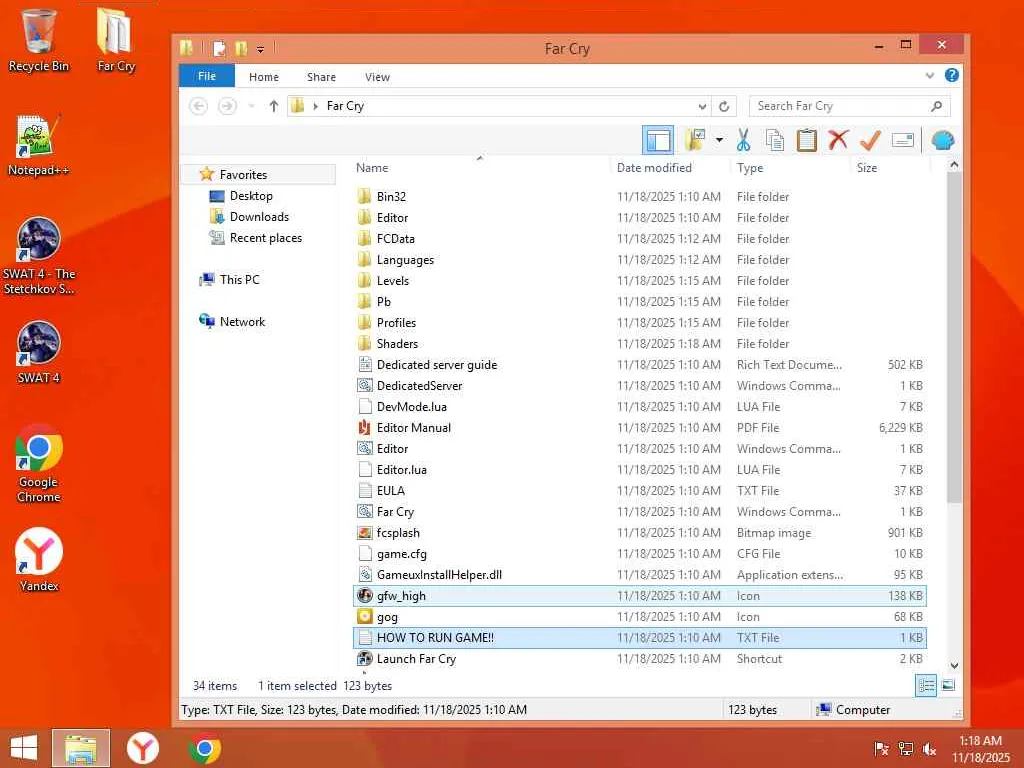
Task: Cut the selection with the scissors icon
Action: [743, 140]
